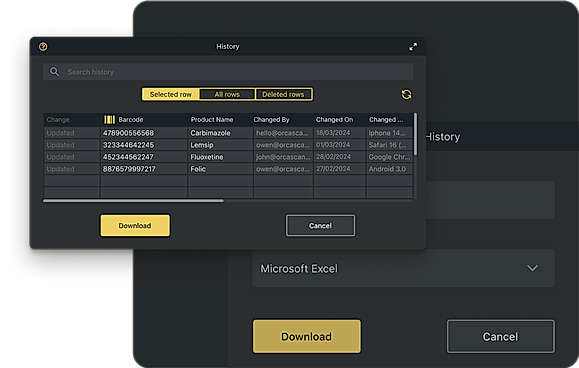The width and height of the screenshot is (579, 368).
Task: Expand History dialog with the arrows icon
Action: point(413,47)
